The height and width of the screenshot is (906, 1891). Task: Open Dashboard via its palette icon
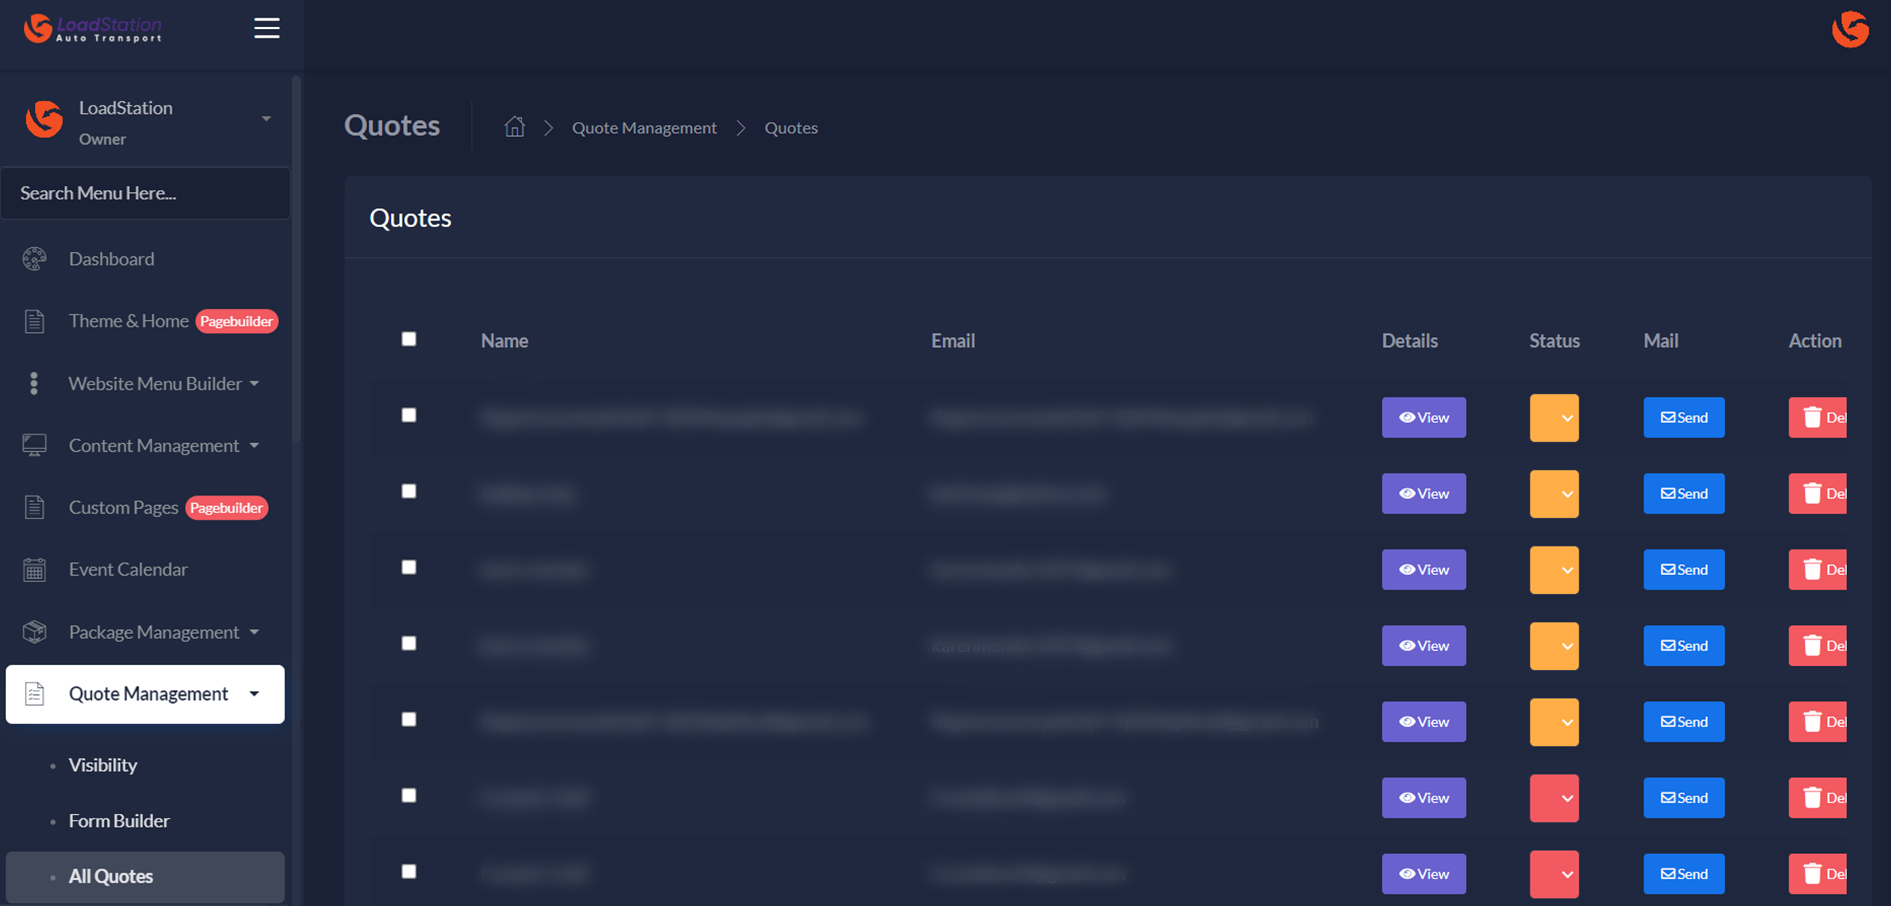pyautogui.click(x=35, y=259)
